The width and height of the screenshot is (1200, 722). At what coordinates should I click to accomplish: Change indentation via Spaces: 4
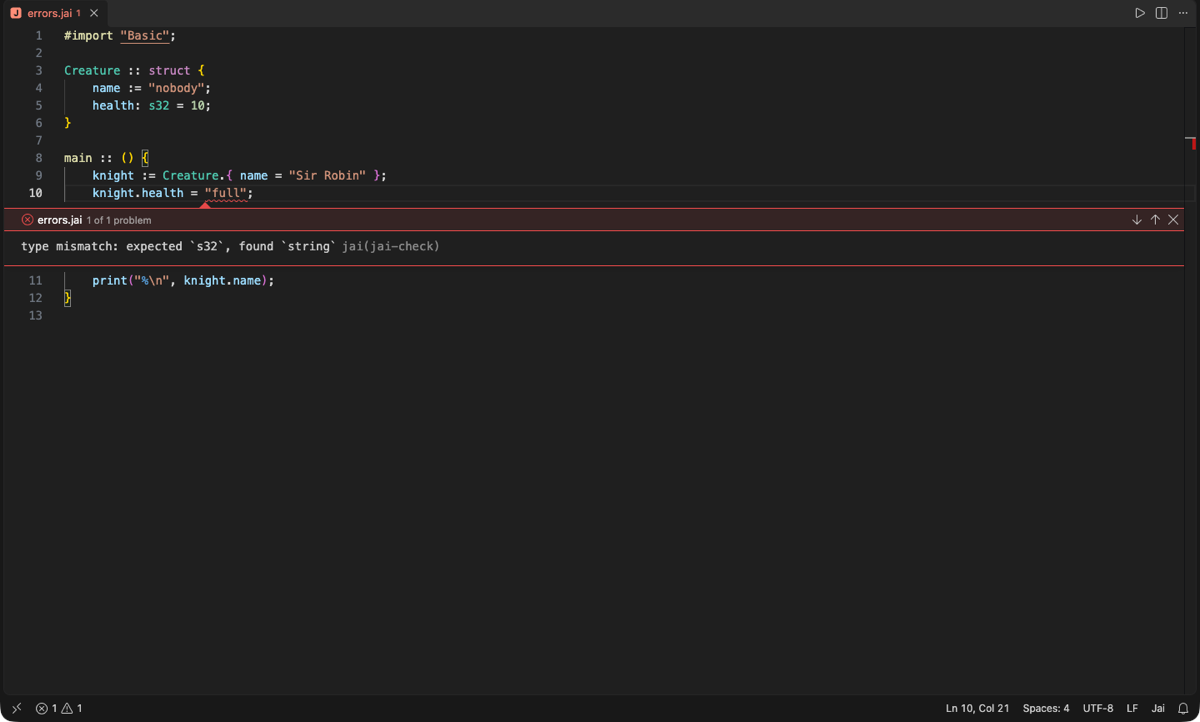[1046, 708]
